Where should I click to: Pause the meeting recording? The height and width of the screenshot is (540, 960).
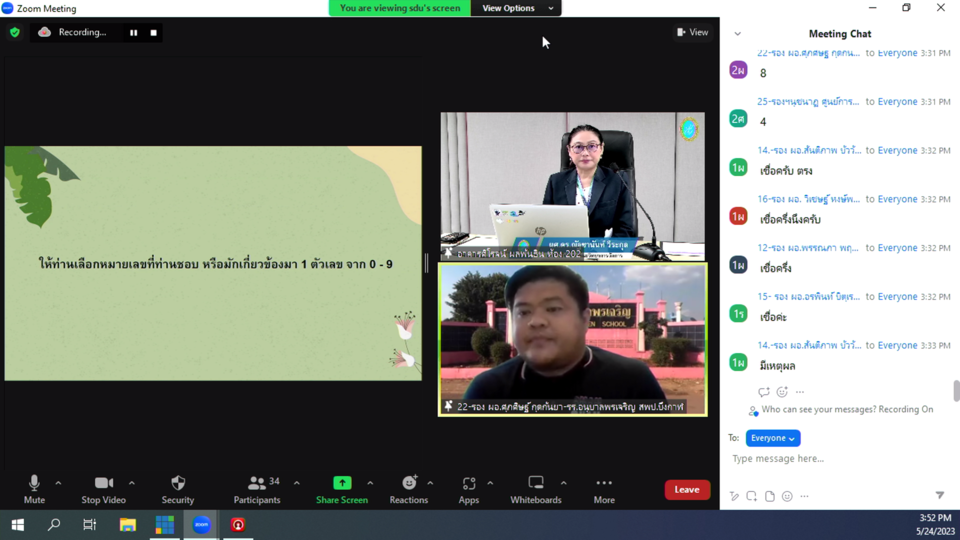click(133, 32)
